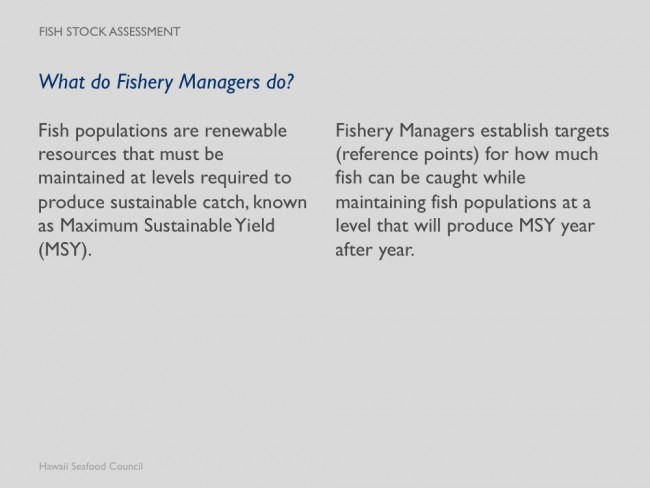Click the left paragraph about fish populations
The height and width of the screenshot is (488, 650).
(172, 190)
